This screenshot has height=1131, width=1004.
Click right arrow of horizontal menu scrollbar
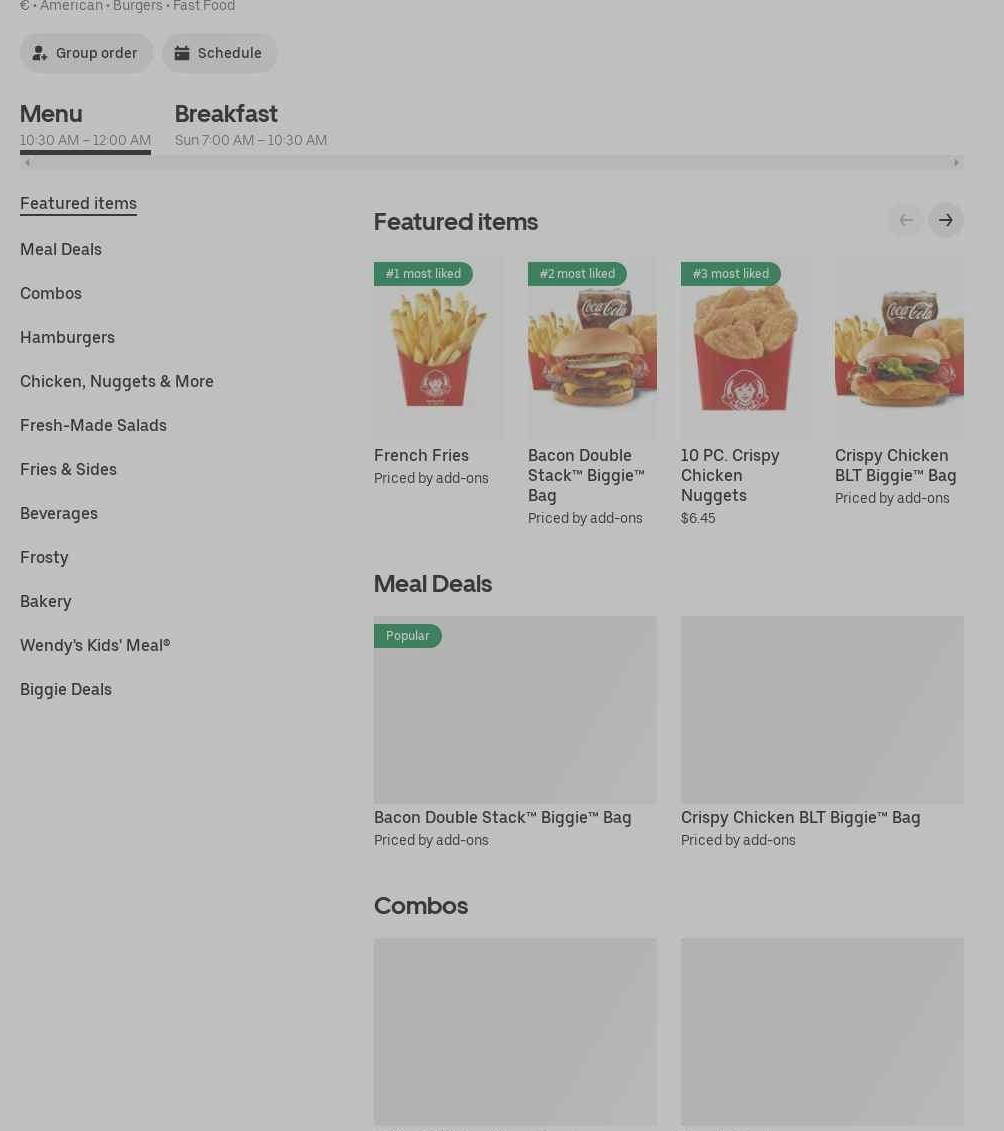(956, 163)
